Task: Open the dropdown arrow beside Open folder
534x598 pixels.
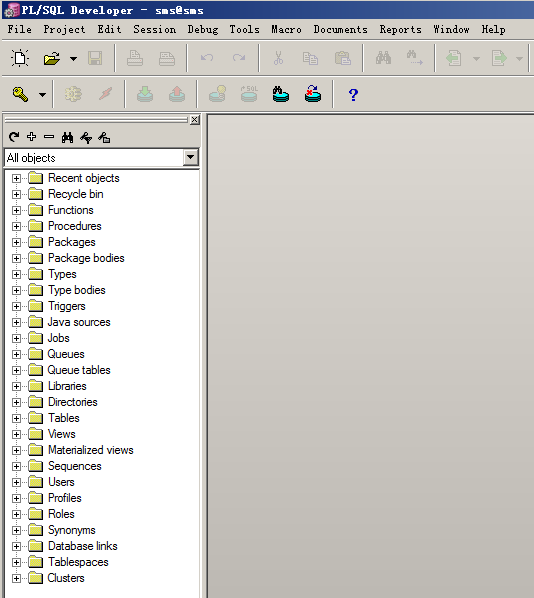Action: tap(74, 59)
